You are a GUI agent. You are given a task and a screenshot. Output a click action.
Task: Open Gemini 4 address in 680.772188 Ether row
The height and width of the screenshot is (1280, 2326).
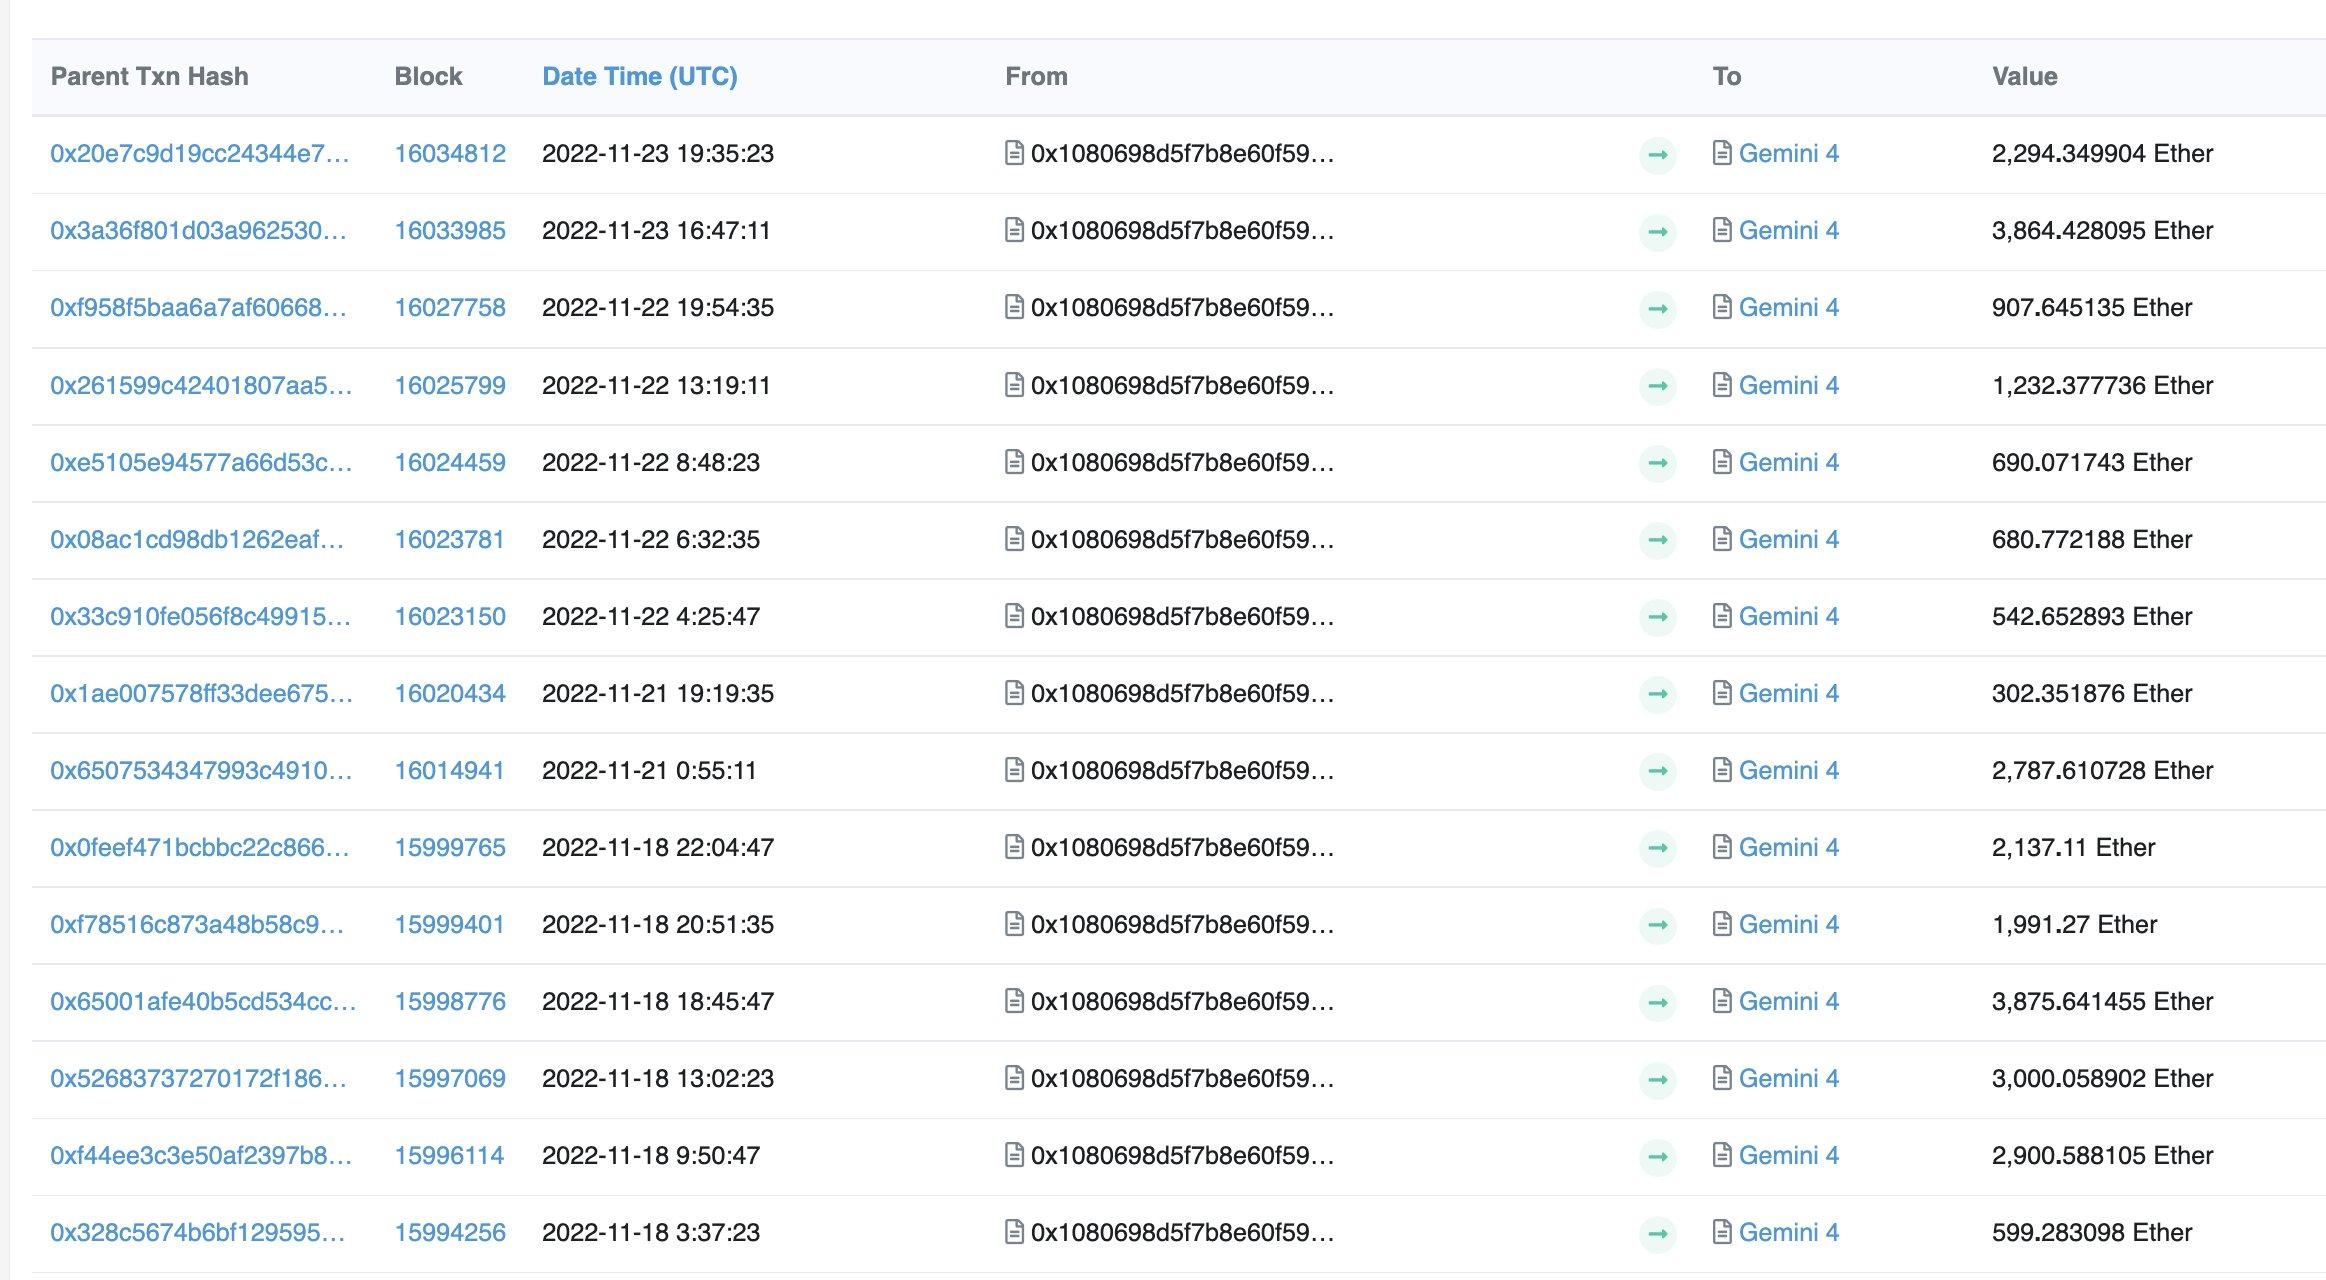click(1788, 540)
